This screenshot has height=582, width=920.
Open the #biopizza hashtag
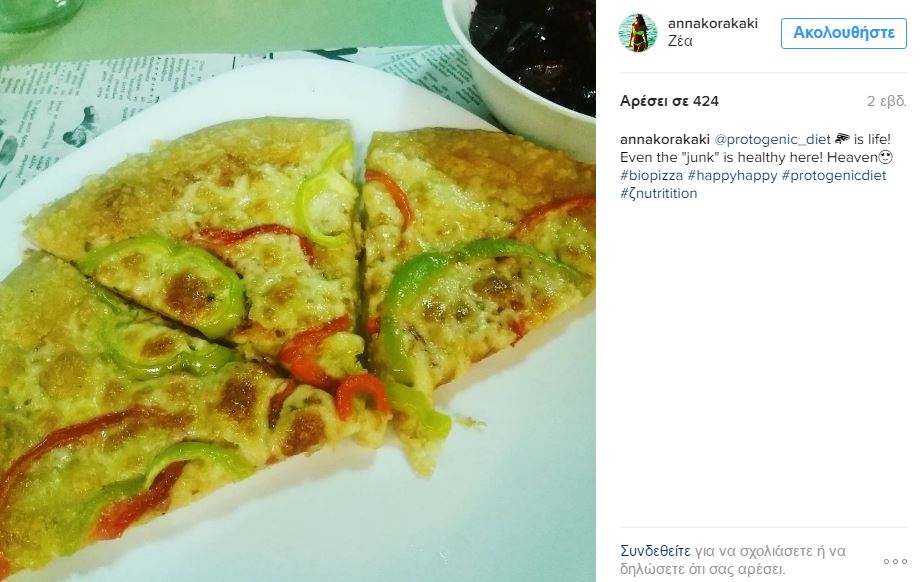tap(651, 175)
